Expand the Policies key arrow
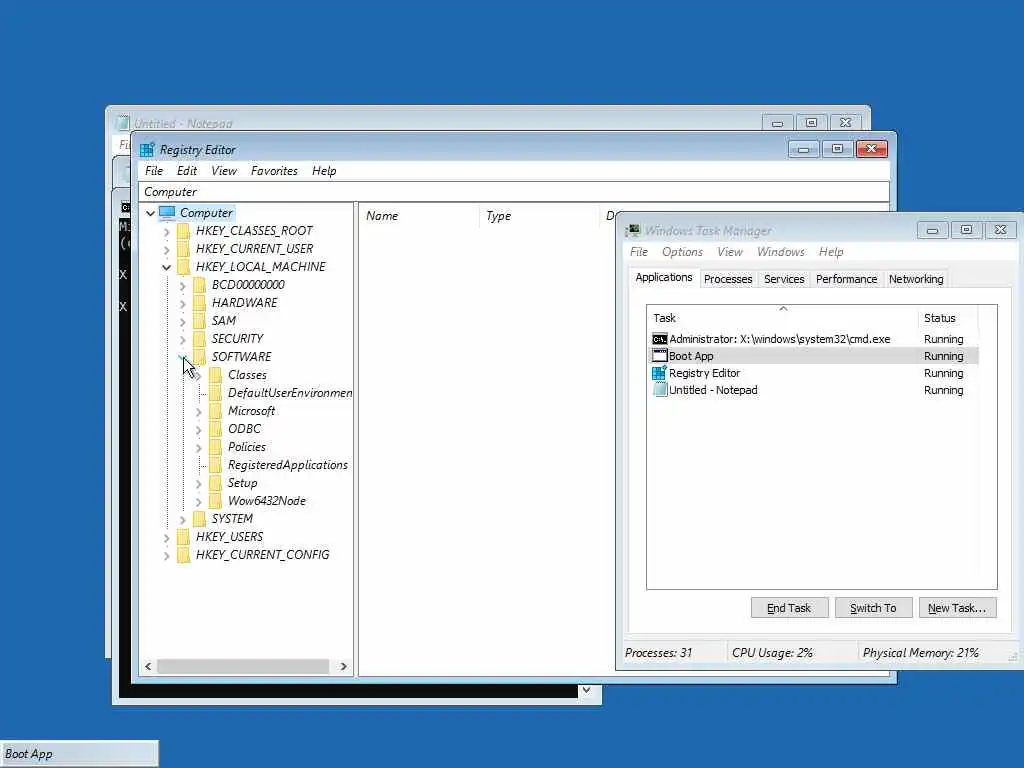Screen dimensions: 1024x768 199,448
